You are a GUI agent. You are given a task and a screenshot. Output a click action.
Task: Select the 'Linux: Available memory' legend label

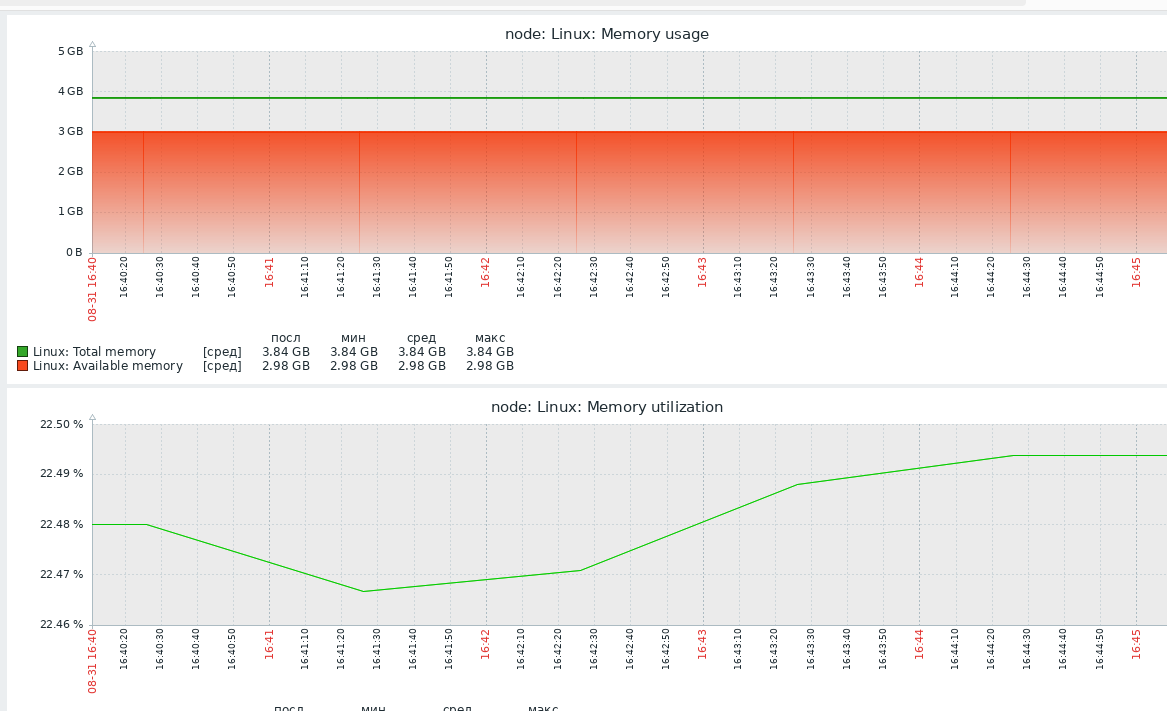[107, 366]
